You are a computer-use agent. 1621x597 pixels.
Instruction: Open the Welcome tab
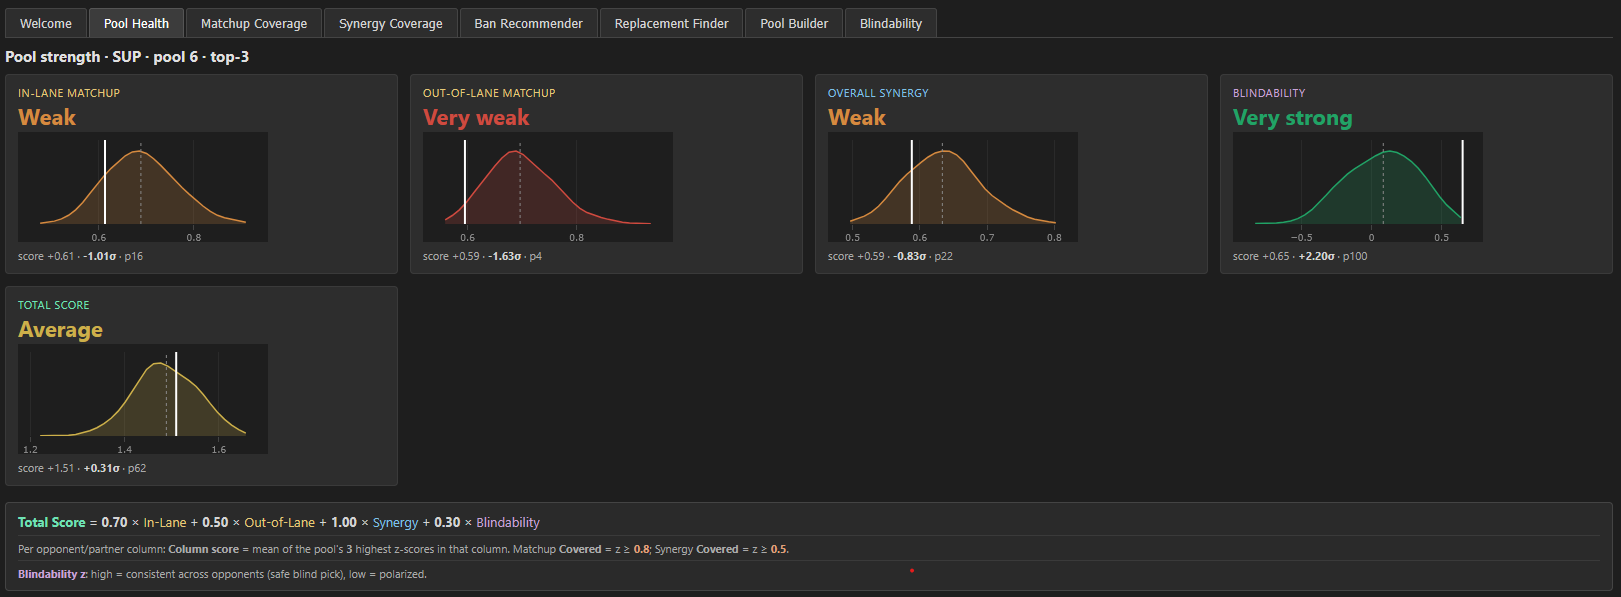coord(46,23)
